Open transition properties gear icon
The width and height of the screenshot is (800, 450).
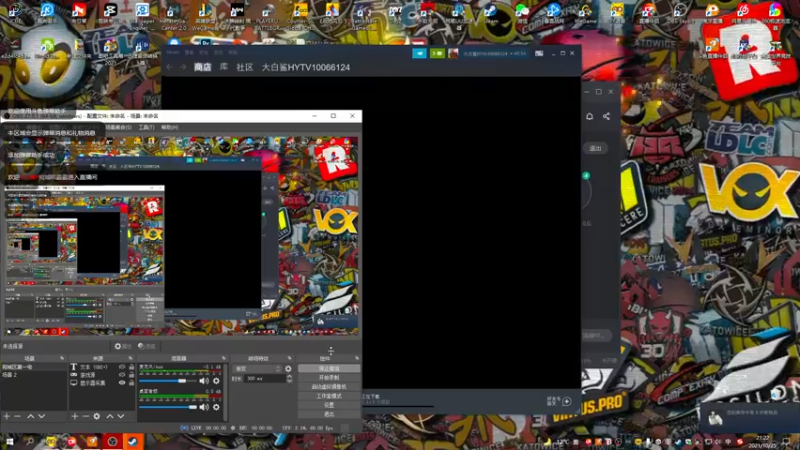288,369
